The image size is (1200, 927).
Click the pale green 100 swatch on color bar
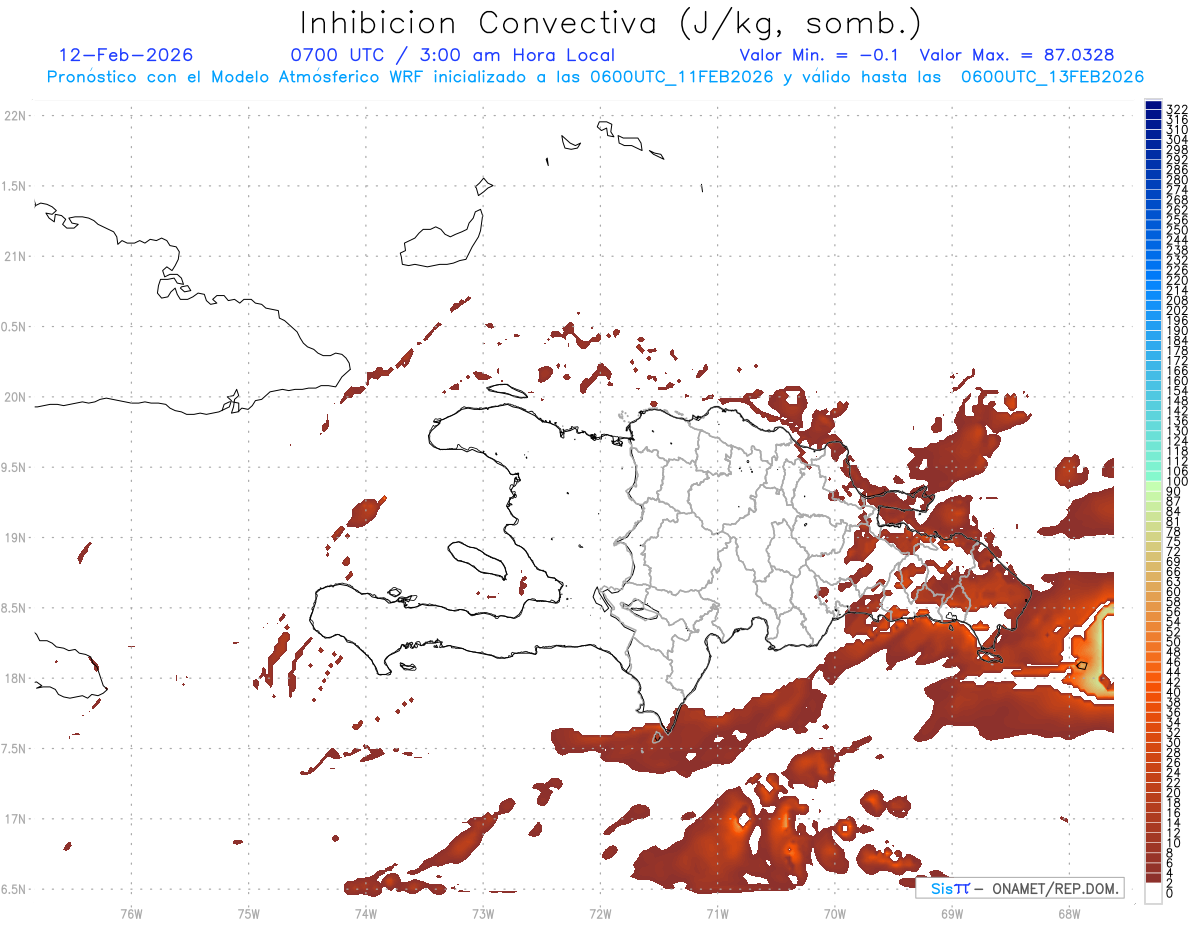(1153, 484)
